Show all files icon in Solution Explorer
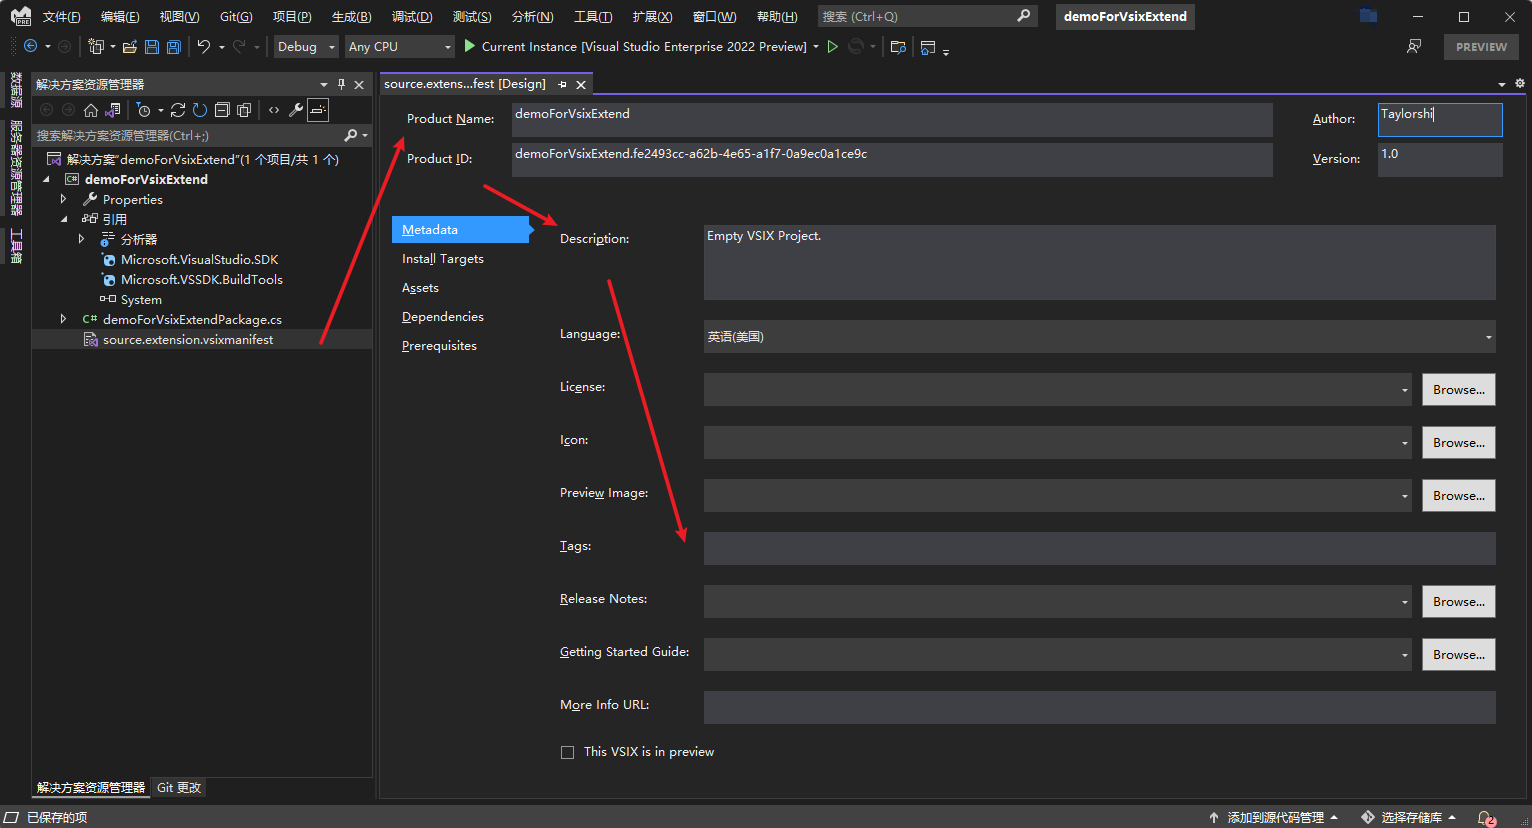 click(x=244, y=110)
